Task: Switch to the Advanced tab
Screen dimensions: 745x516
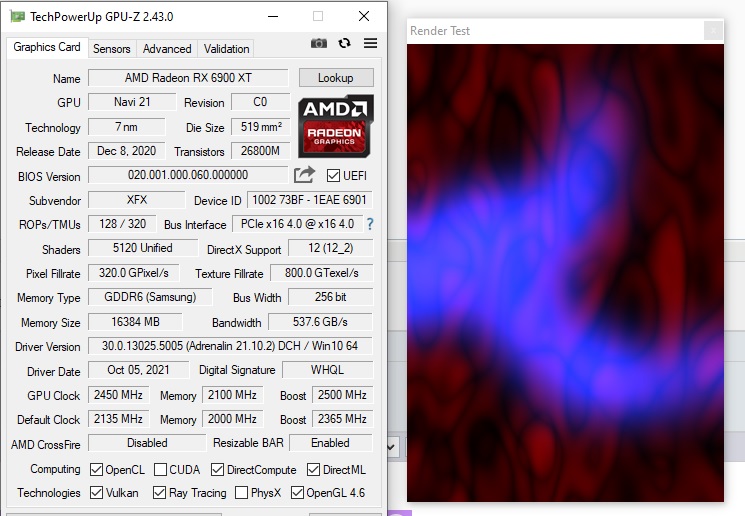Action: pyautogui.click(x=167, y=49)
